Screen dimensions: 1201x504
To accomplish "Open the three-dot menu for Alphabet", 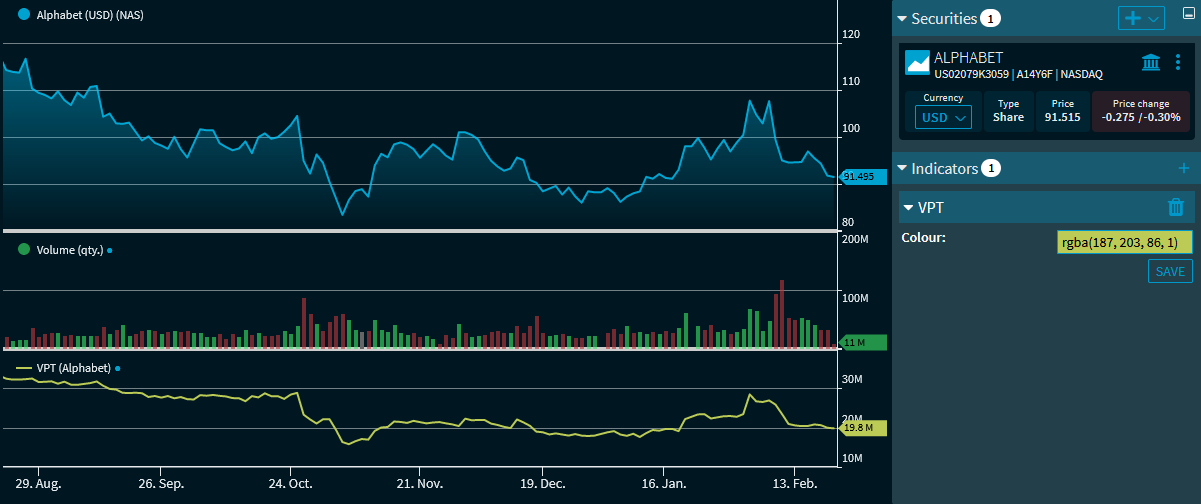I will (x=1177, y=63).
